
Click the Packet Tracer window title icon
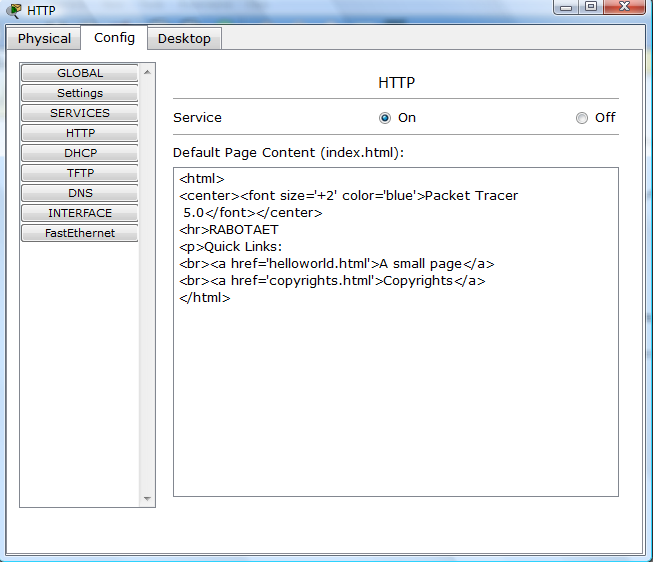point(14,10)
